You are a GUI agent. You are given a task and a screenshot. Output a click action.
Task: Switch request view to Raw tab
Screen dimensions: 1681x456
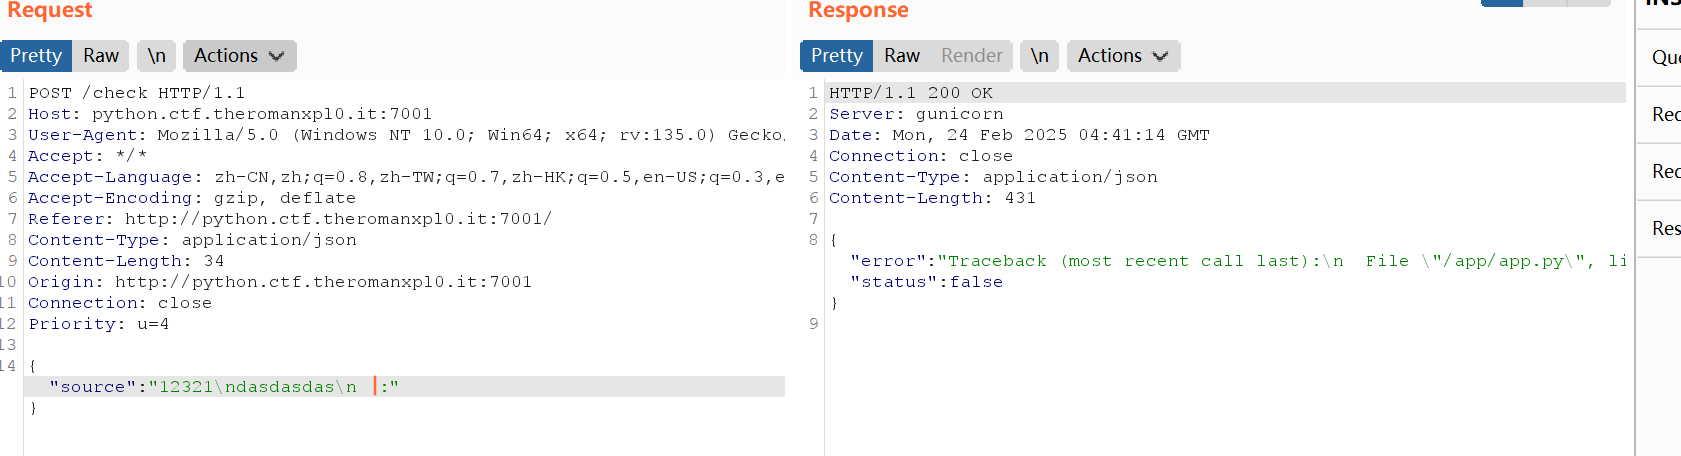click(x=101, y=56)
